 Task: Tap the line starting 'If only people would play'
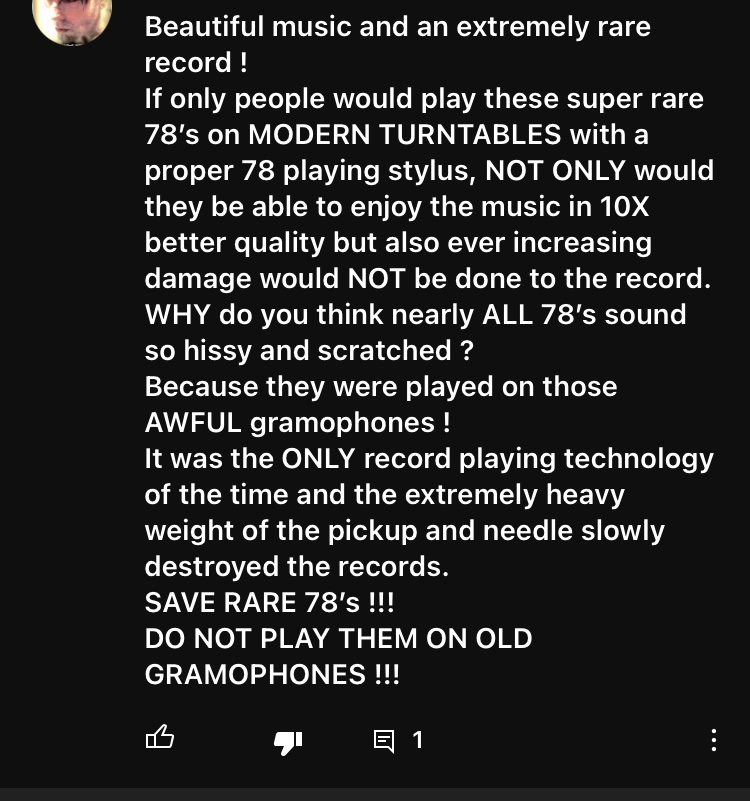pyautogui.click(x=424, y=99)
